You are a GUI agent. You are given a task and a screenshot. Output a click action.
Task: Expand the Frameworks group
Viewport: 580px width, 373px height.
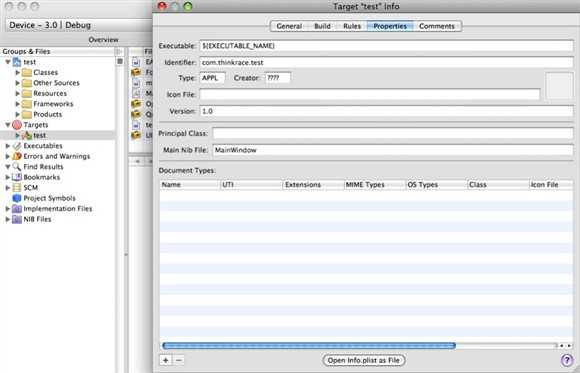coord(17,104)
